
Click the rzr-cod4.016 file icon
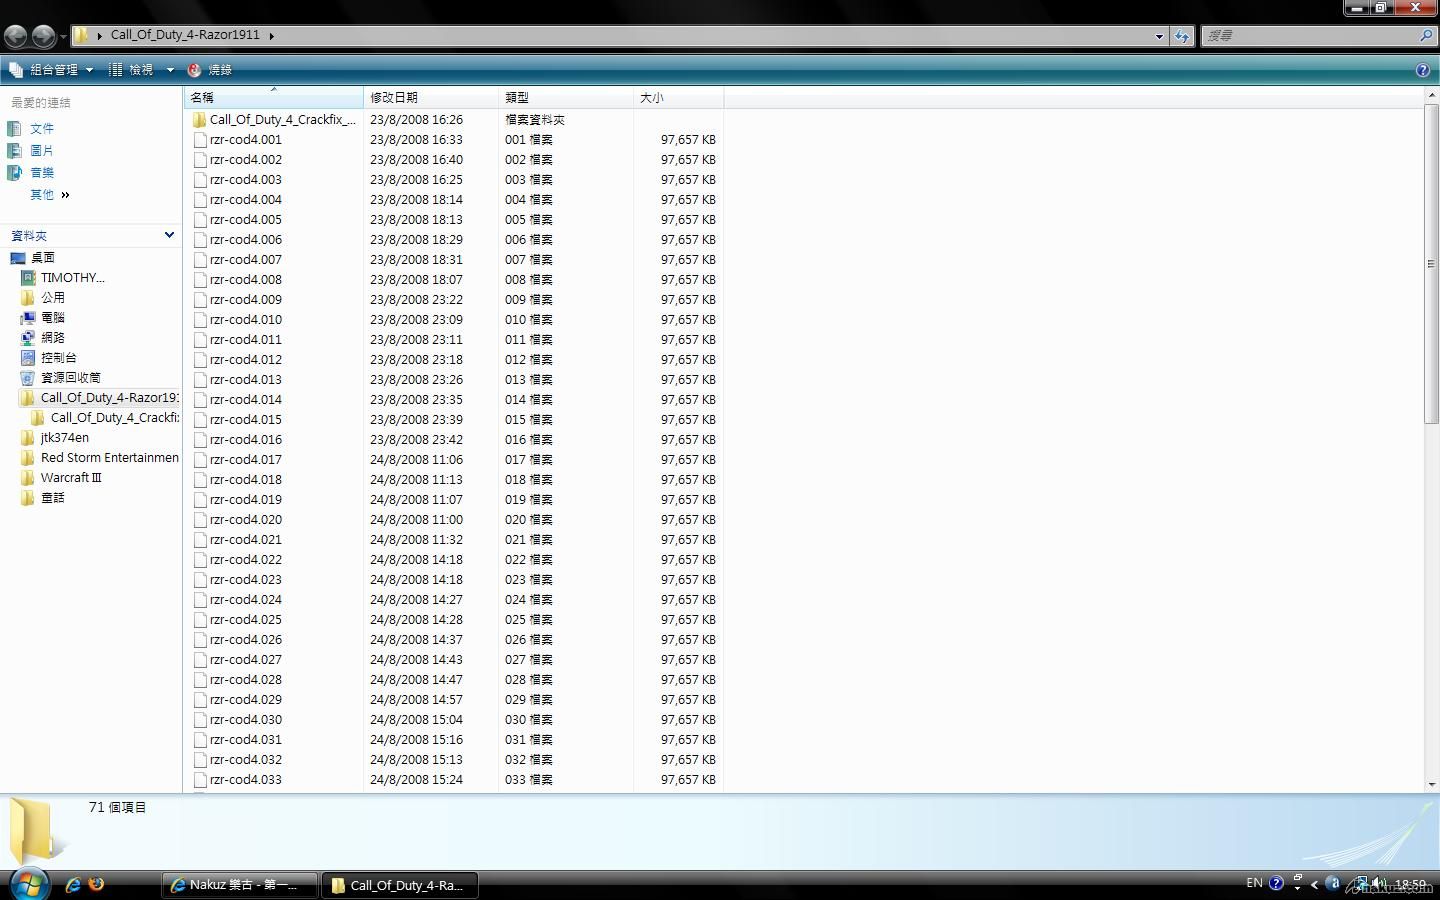200,440
